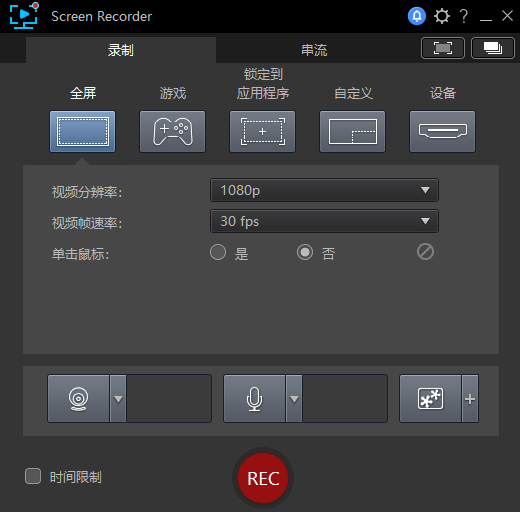Image resolution: width=520 pixels, height=512 pixels.
Task: Open settings with the gear icon
Action: [442, 16]
